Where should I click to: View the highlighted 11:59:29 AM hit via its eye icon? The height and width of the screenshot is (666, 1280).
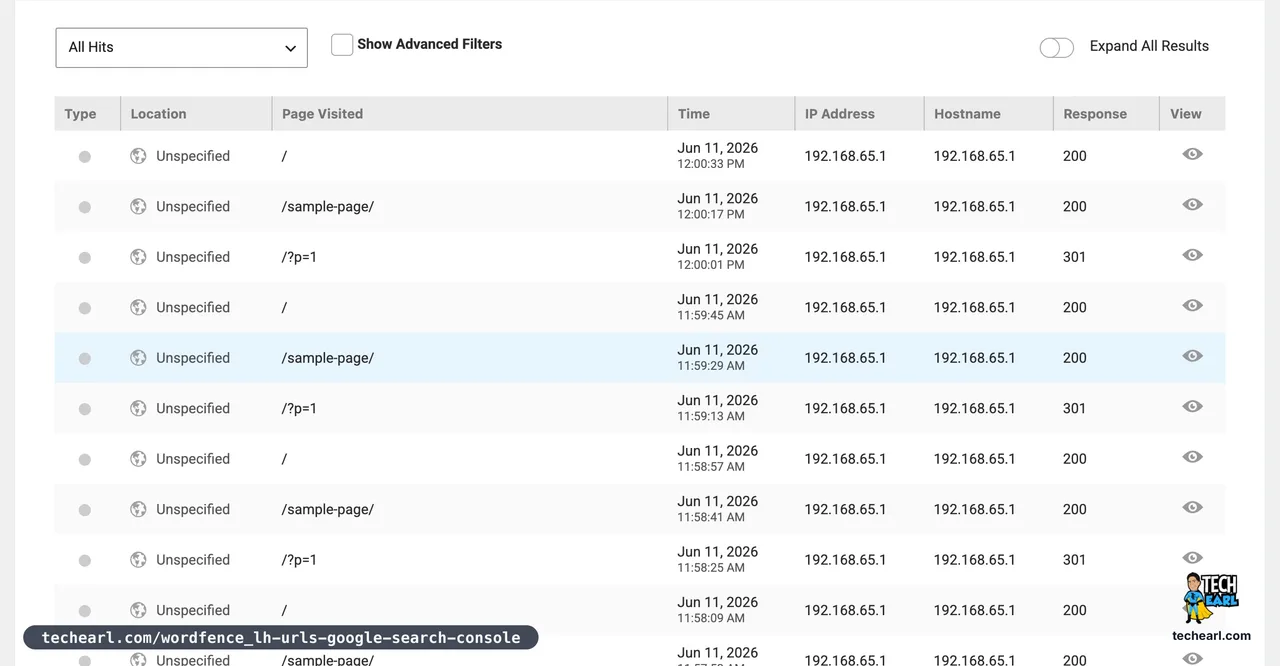pyautogui.click(x=1192, y=356)
